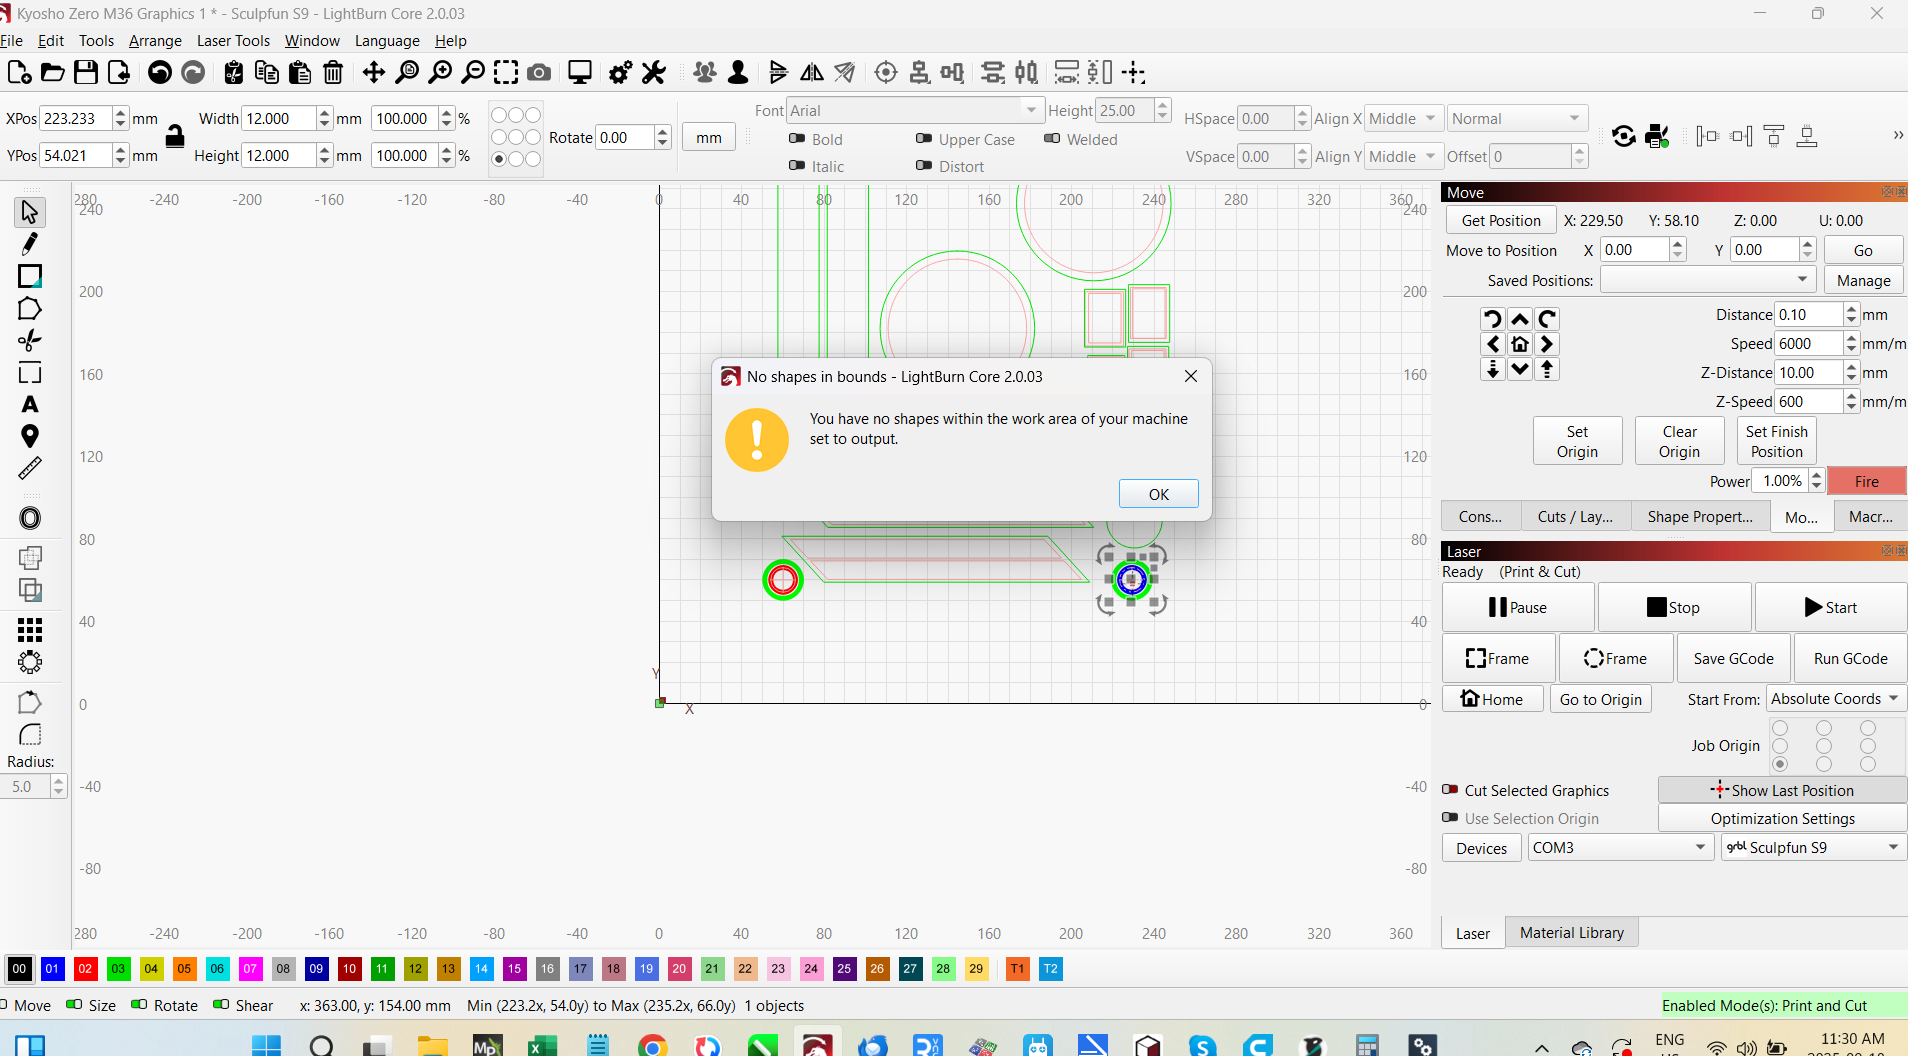Click the Measure ruler tool
Screen dimensions: 1908x1056
(x=30, y=468)
